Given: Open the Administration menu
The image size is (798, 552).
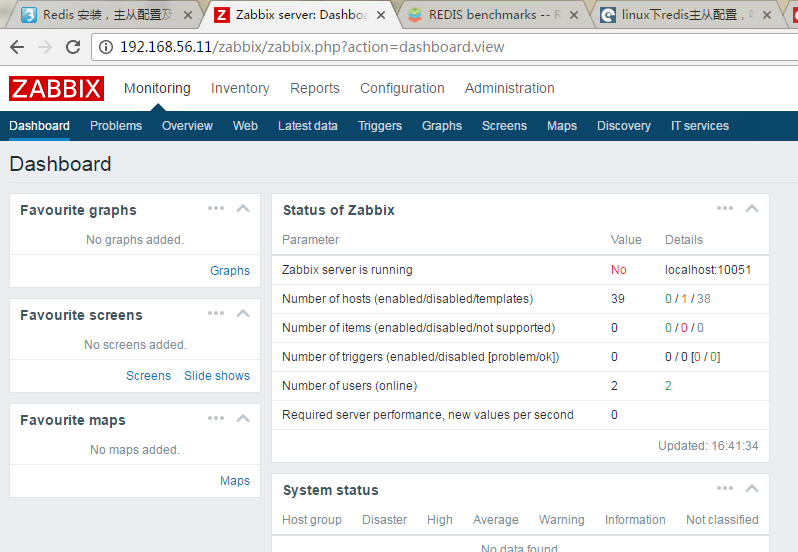Looking at the screenshot, I should click(x=509, y=89).
